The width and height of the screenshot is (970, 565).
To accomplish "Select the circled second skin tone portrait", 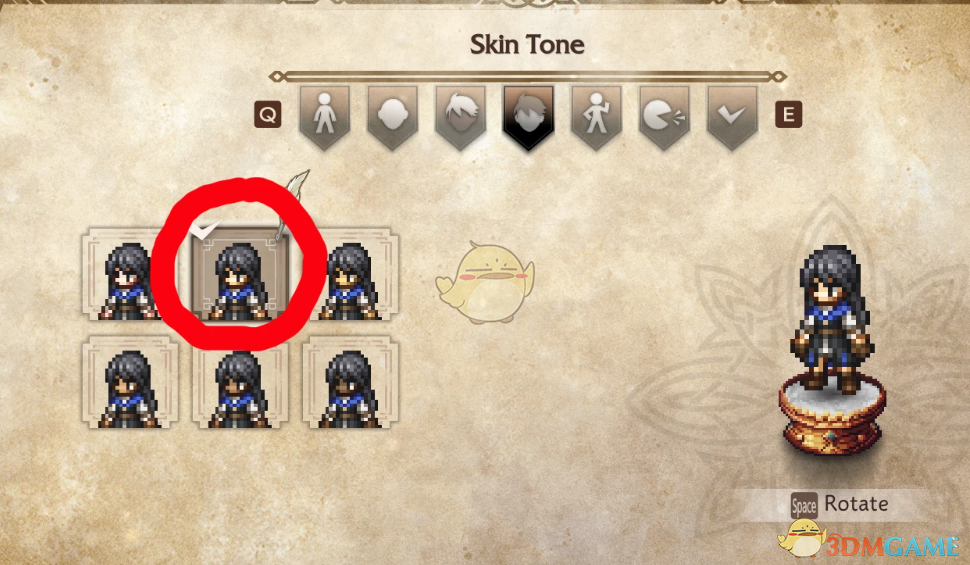I will pyautogui.click(x=240, y=274).
